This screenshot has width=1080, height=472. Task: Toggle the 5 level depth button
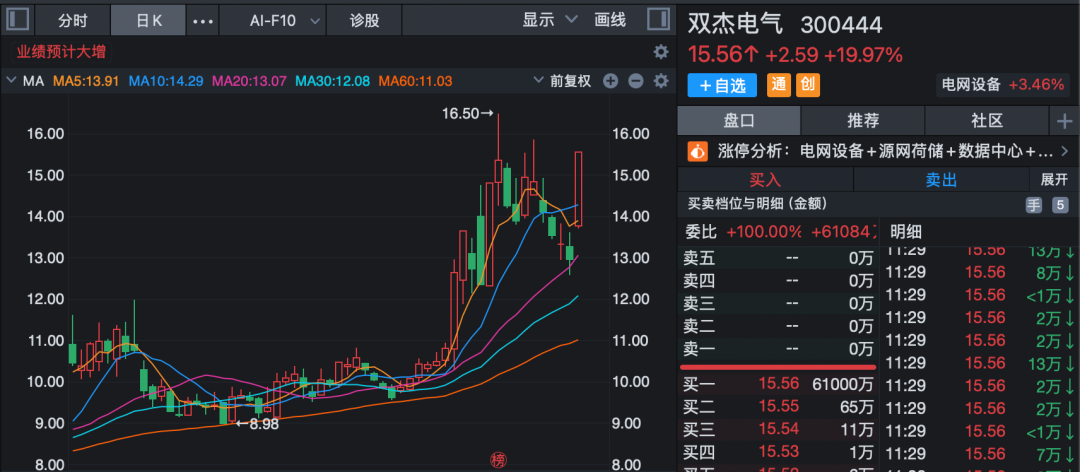(1059, 205)
